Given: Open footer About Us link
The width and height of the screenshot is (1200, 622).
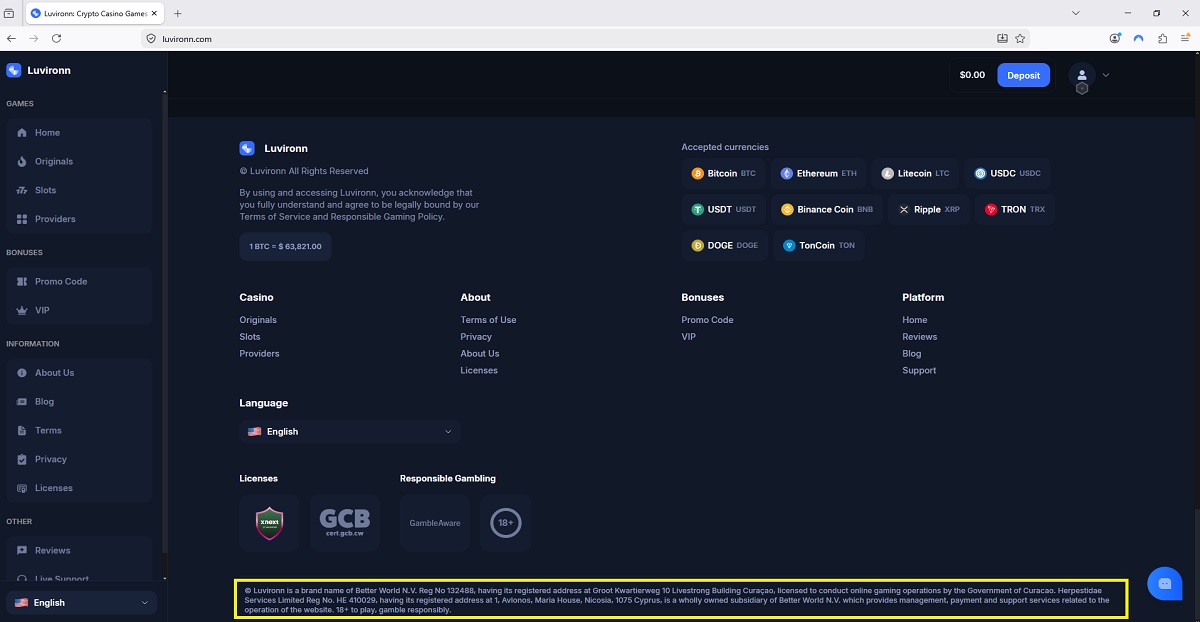Looking at the screenshot, I should pyautogui.click(x=480, y=354).
